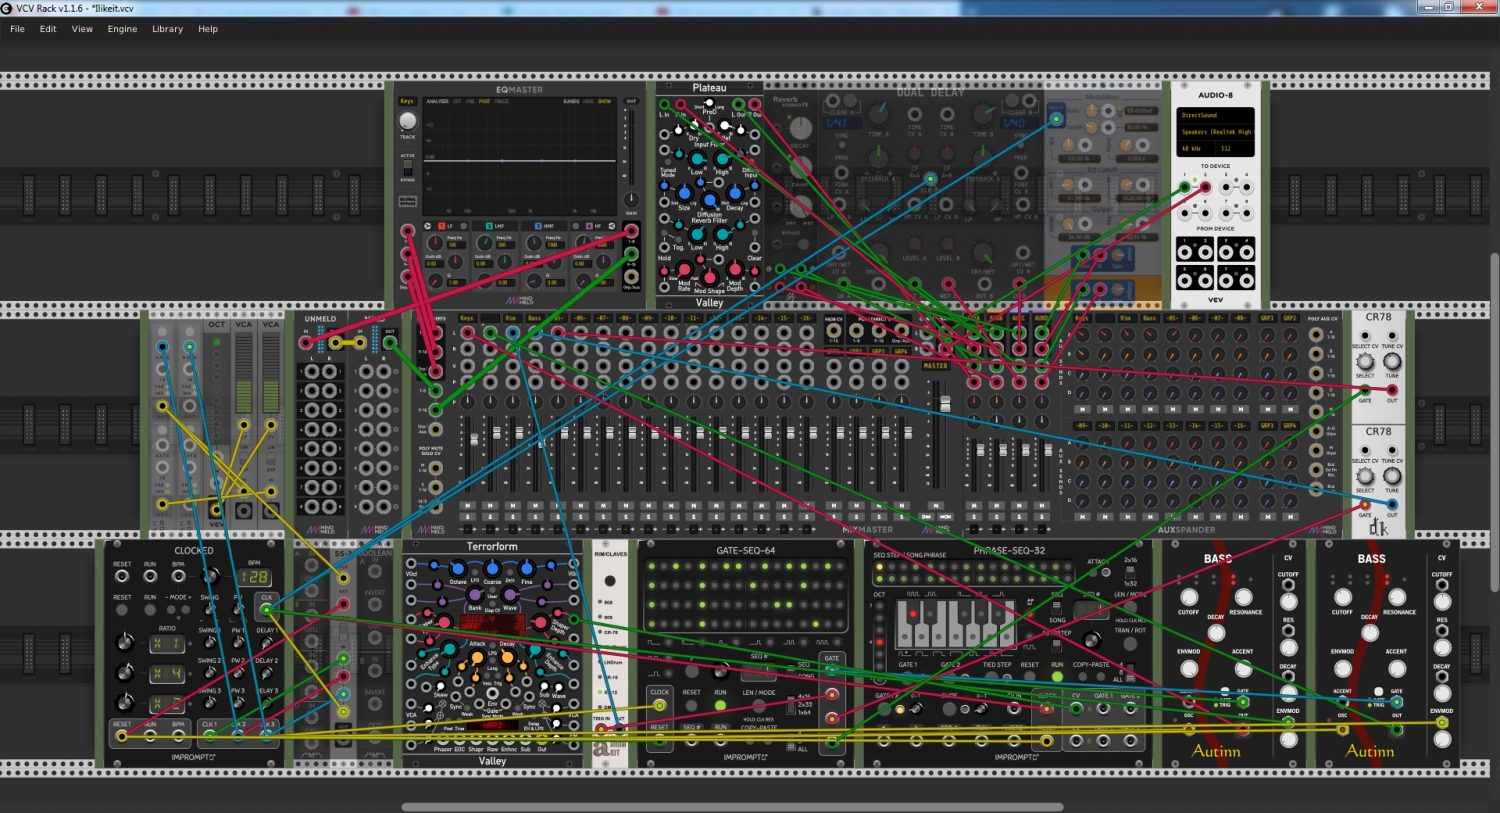1500x813 pixels.
Task: Toggle the RUN button on PHRASE-SEQ-32
Action: pos(1056,678)
